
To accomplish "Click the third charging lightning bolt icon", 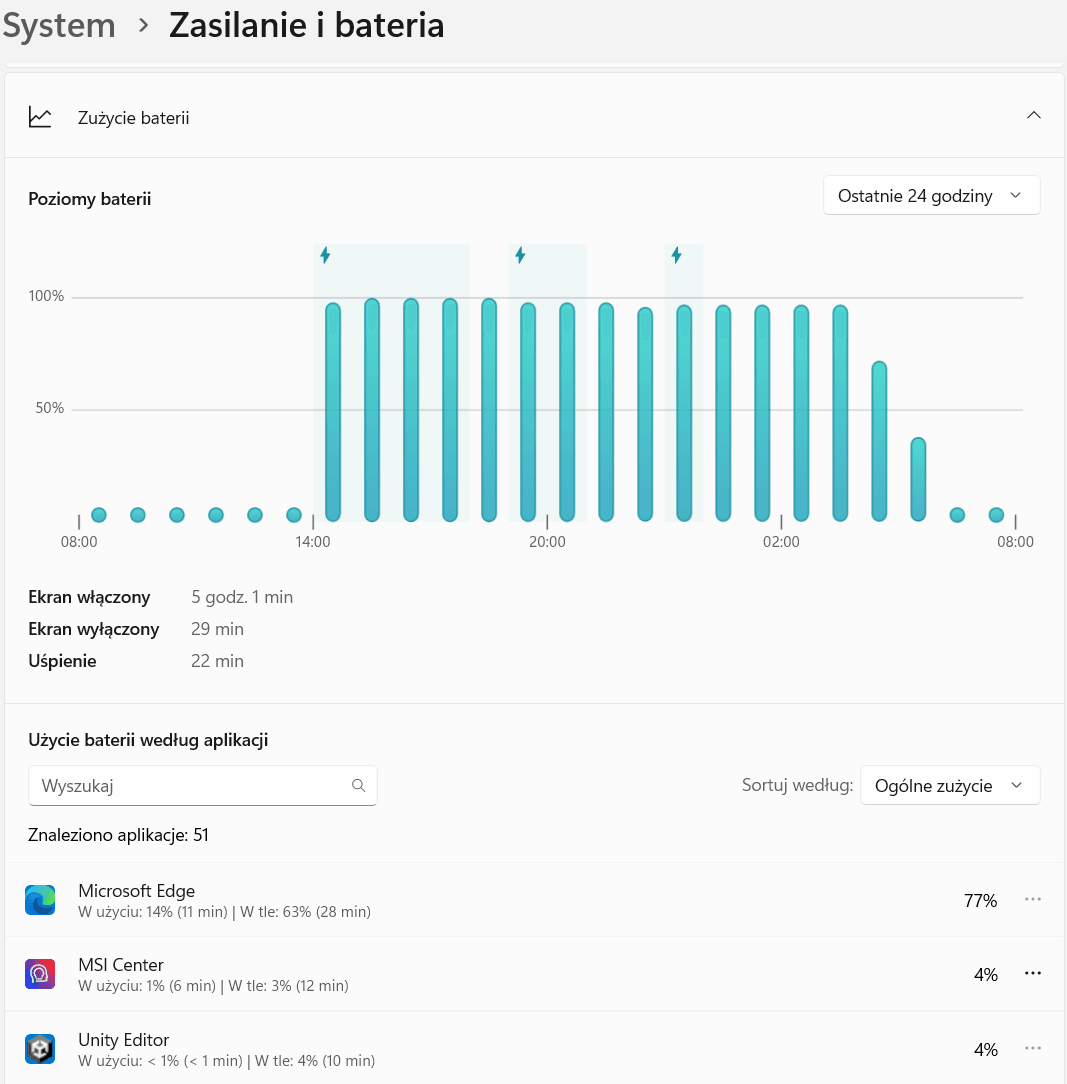I will pyautogui.click(x=677, y=255).
